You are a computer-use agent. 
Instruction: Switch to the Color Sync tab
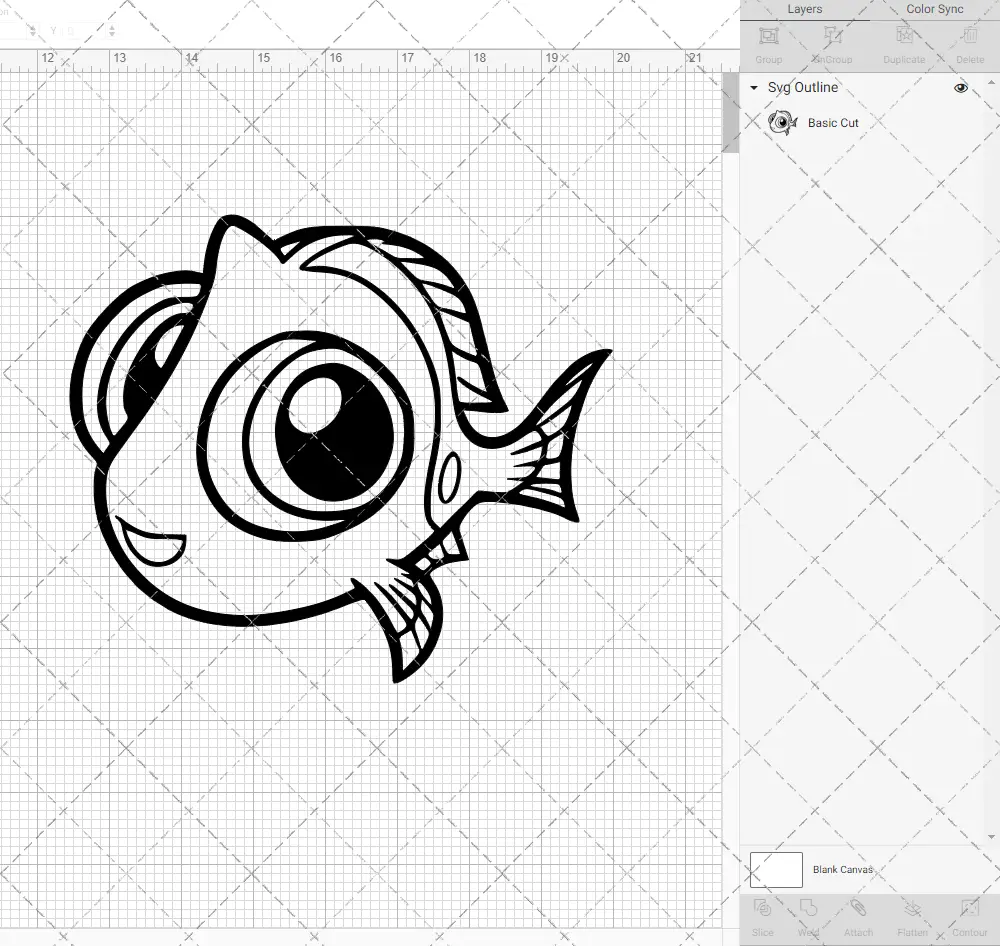coord(934,9)
